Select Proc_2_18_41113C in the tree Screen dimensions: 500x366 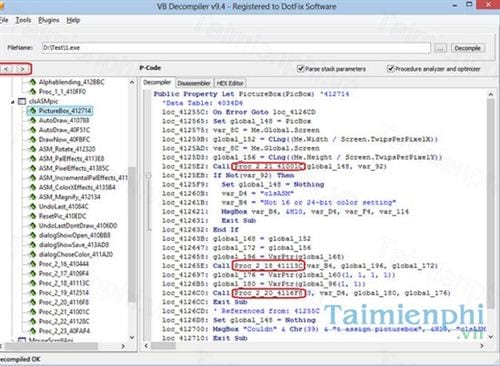tap(64, 283)
